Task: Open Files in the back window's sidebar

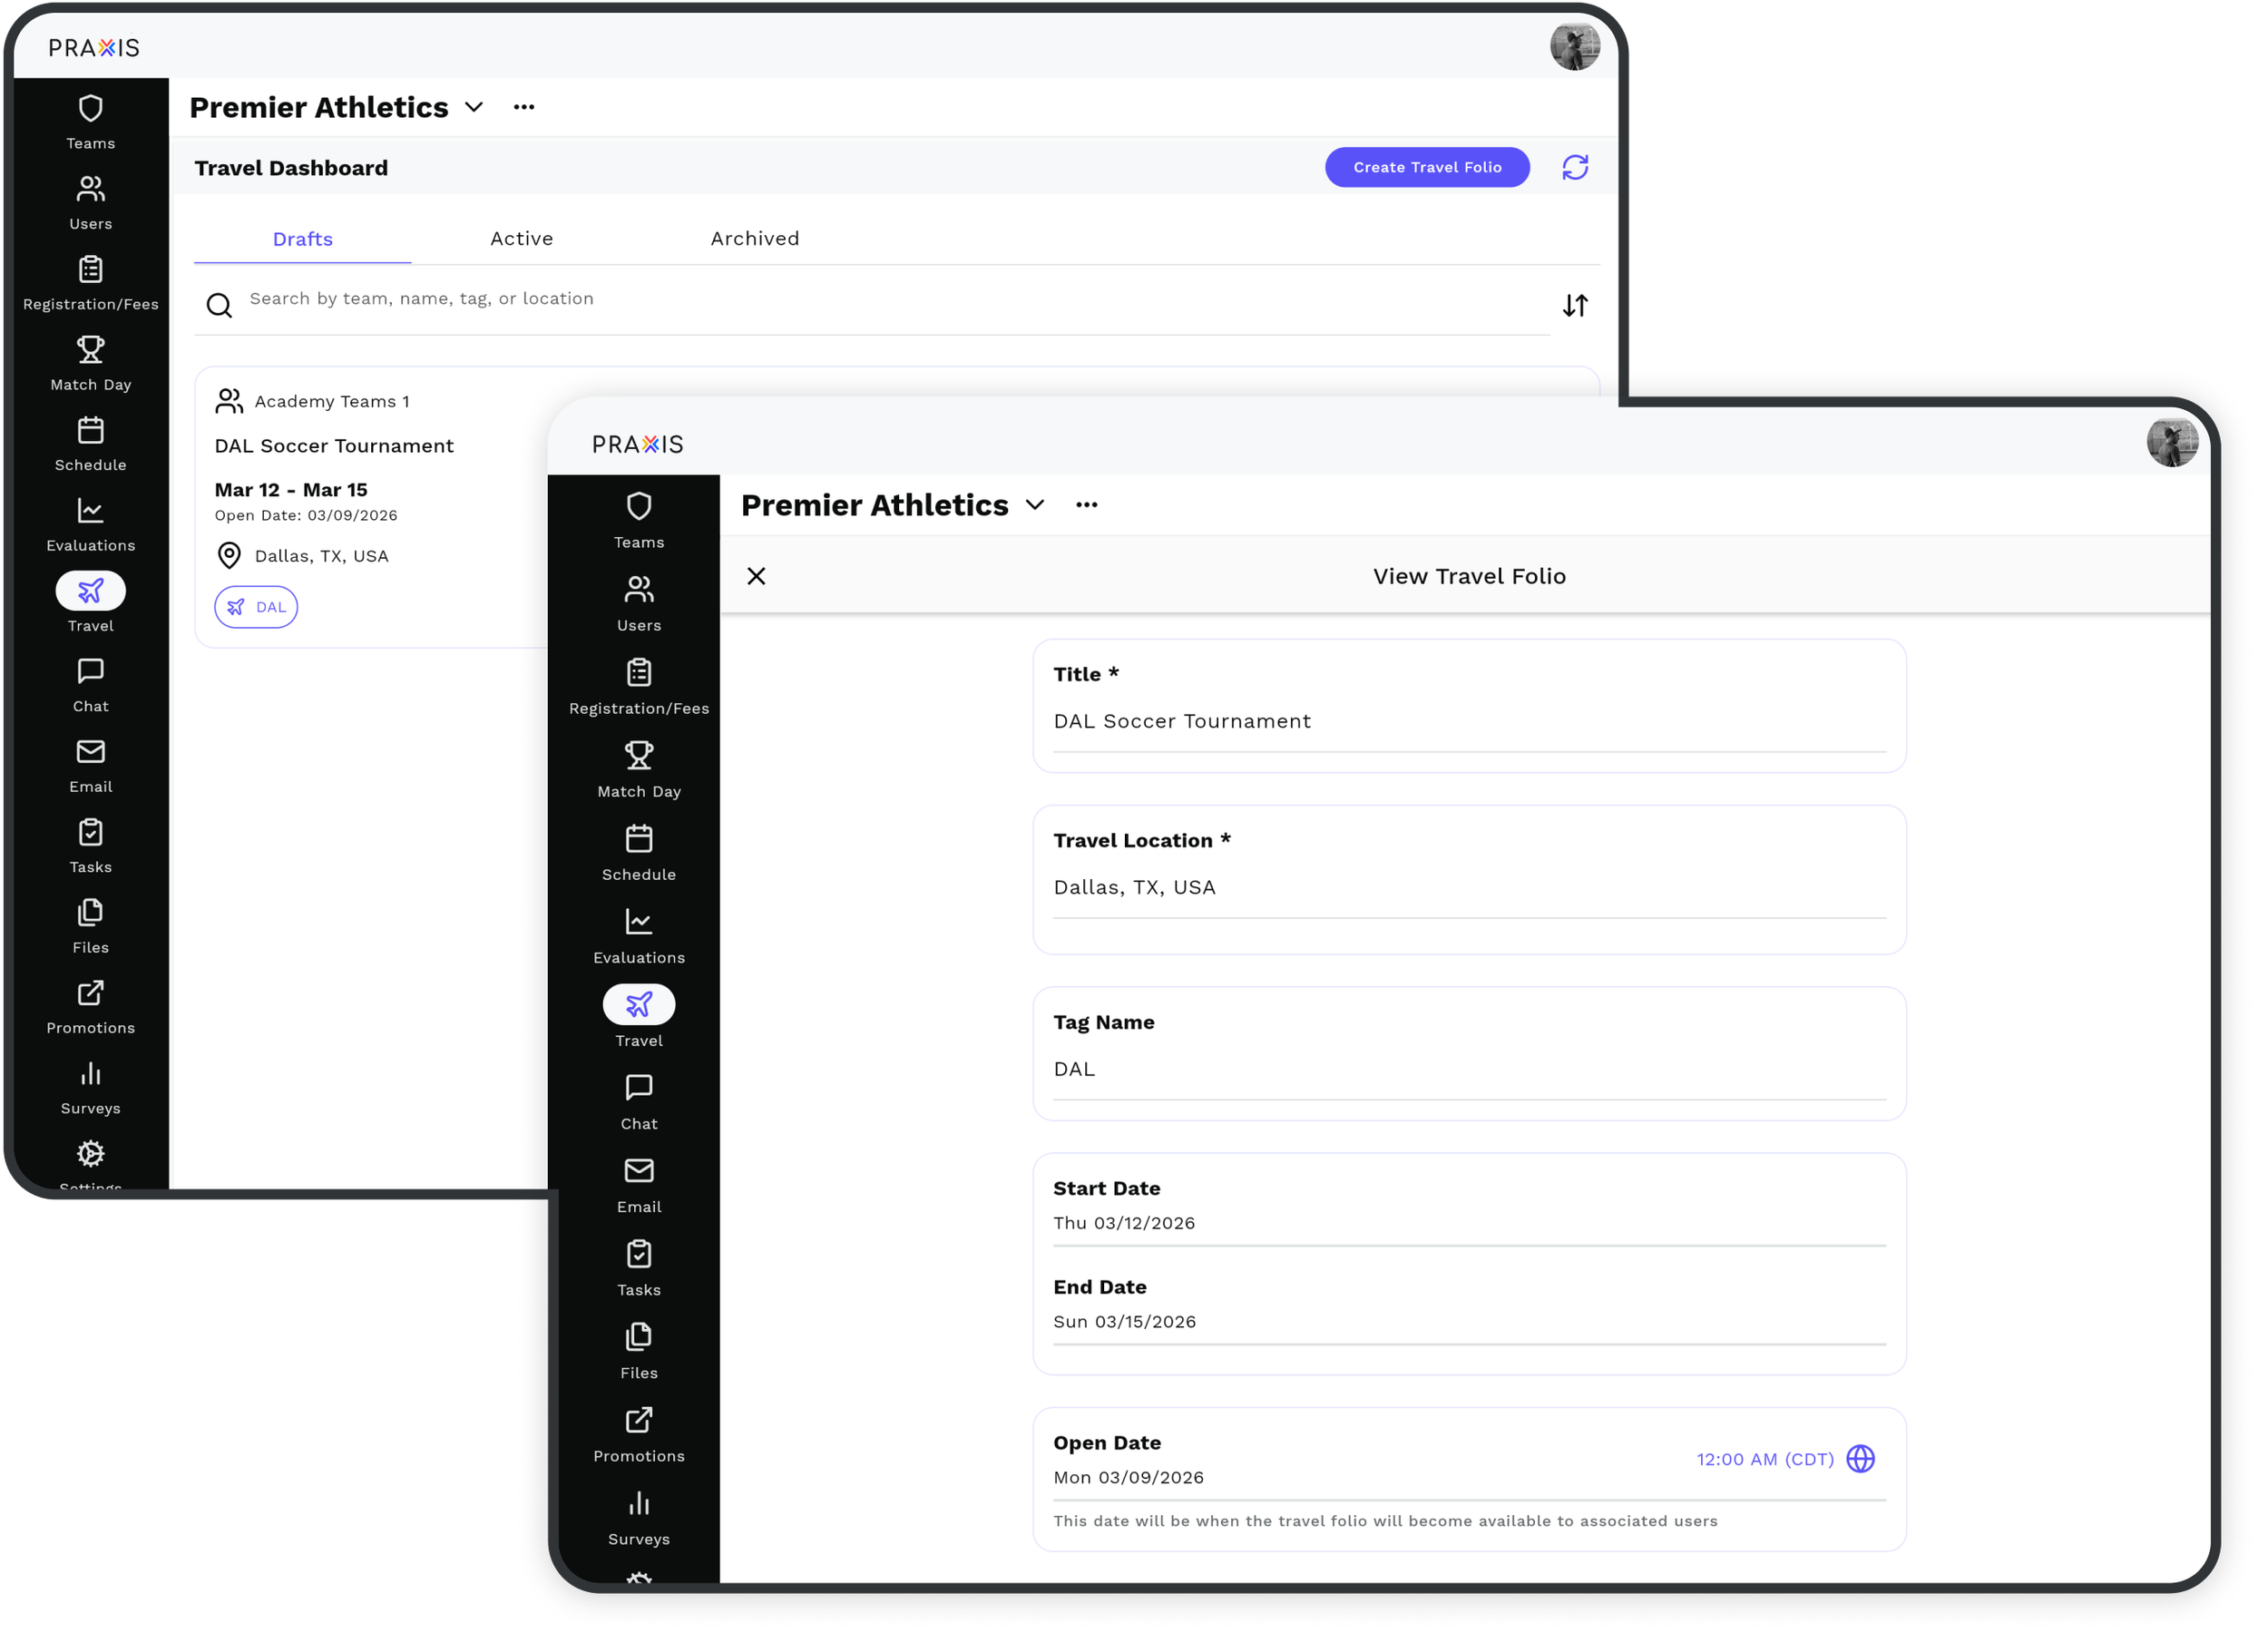Action: coord(90,926)
